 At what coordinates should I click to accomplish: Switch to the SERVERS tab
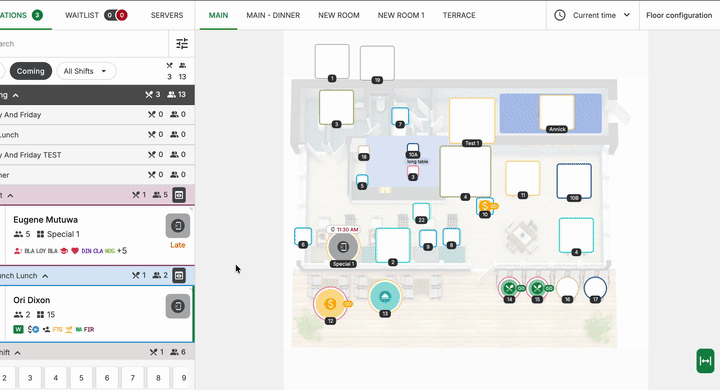tap(167, 15)
